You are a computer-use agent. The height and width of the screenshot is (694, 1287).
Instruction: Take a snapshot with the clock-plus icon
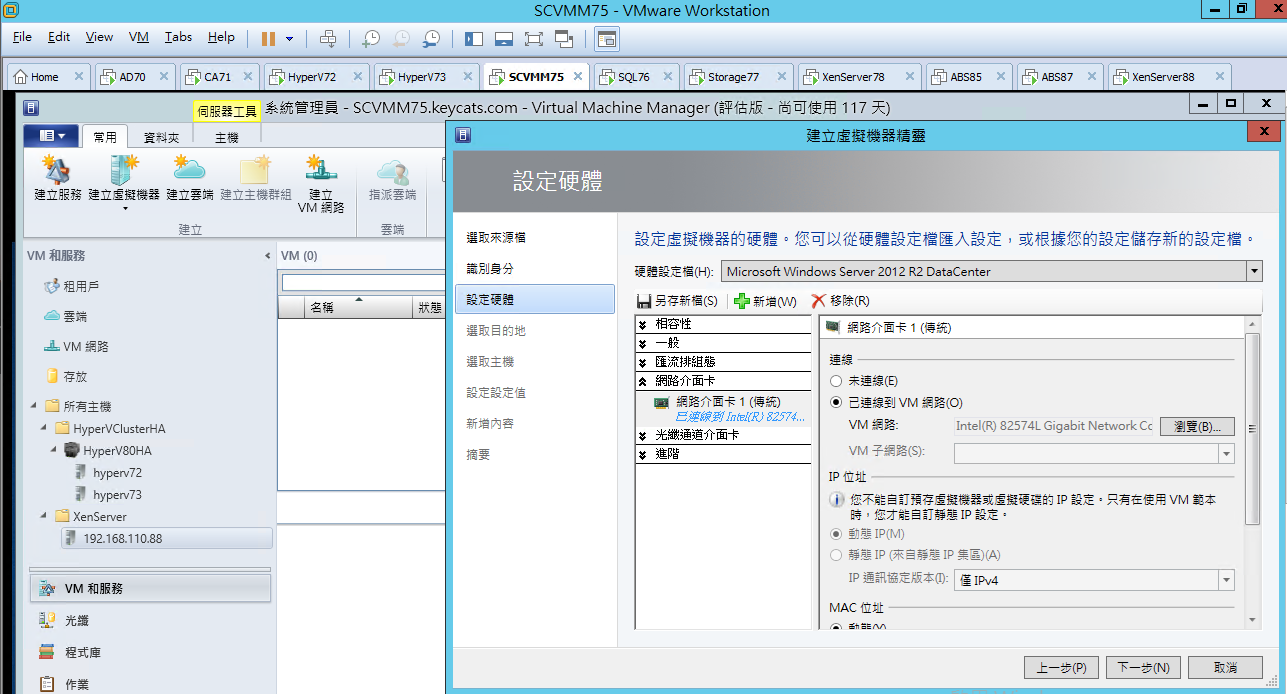371,38
